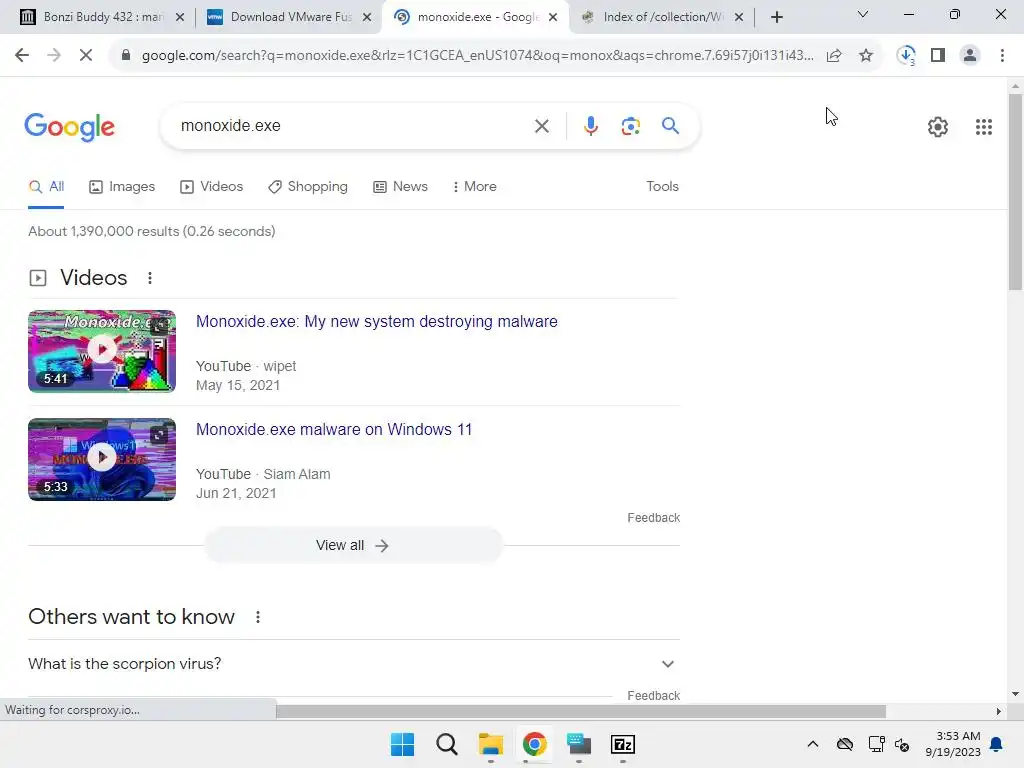The width and height of the screenshot is (1024, 768).
Task: Clear the search box with X icon
Action: [x=541, y=126]
